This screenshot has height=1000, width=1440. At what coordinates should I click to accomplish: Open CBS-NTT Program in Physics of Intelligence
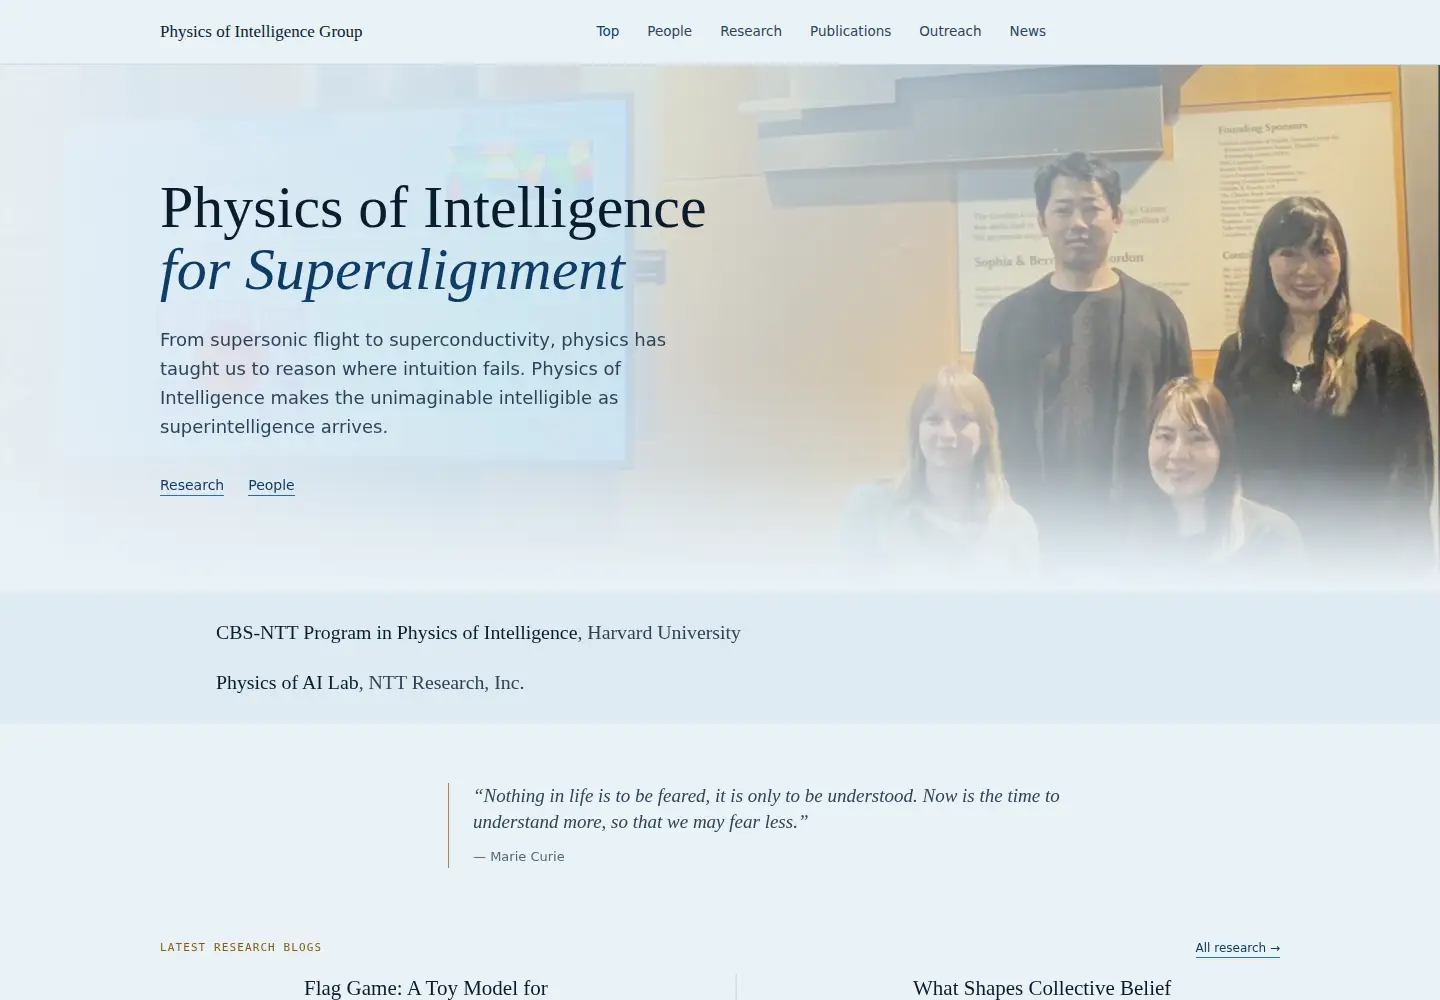pos(478,633)
